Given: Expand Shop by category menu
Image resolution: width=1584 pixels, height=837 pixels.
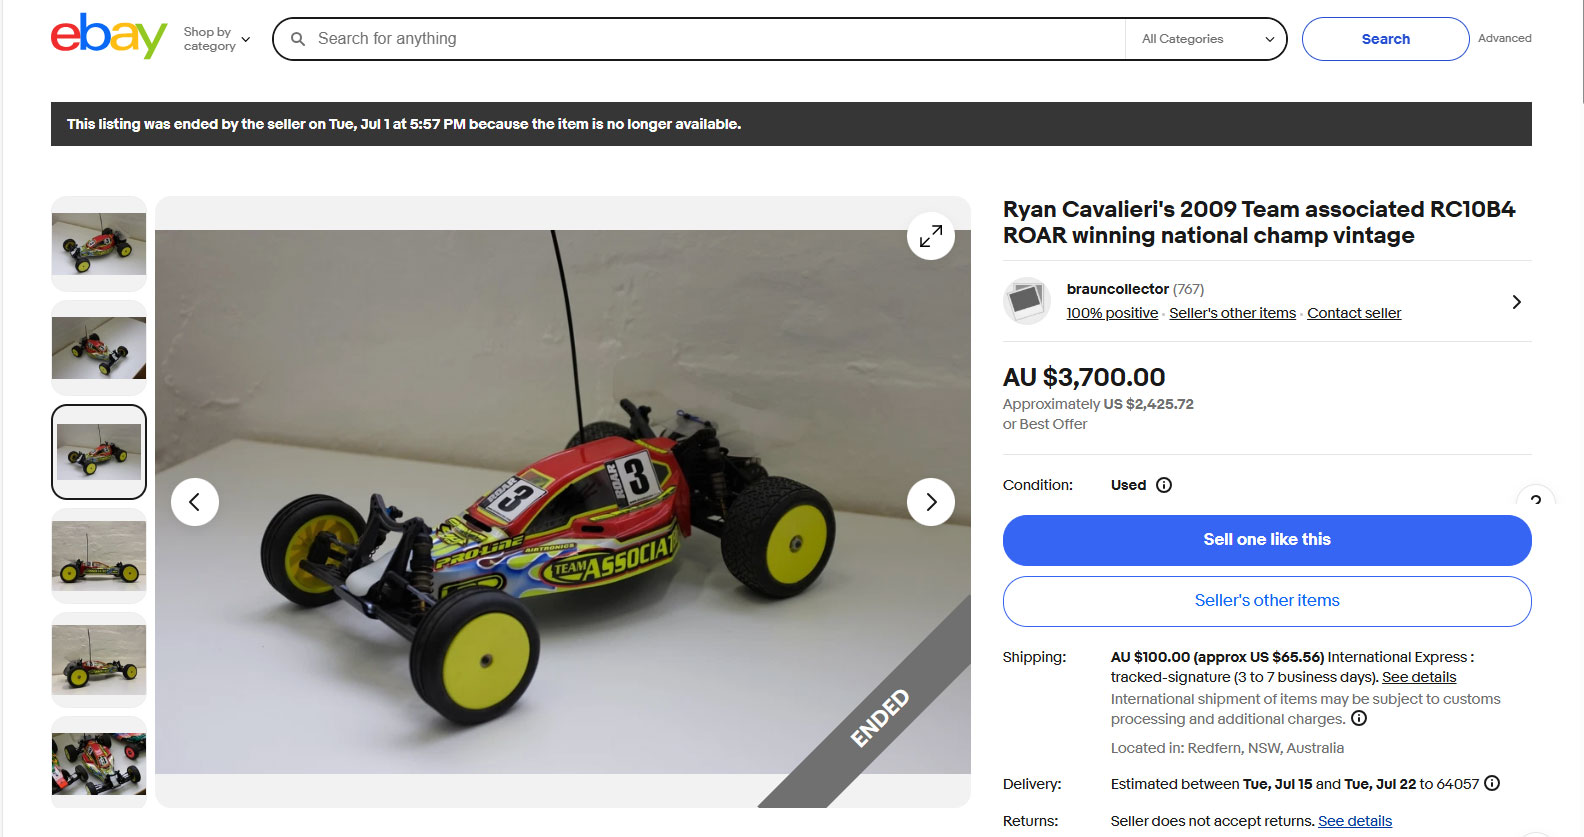Looking at the screenshot, I should click(x=217, y=39).
